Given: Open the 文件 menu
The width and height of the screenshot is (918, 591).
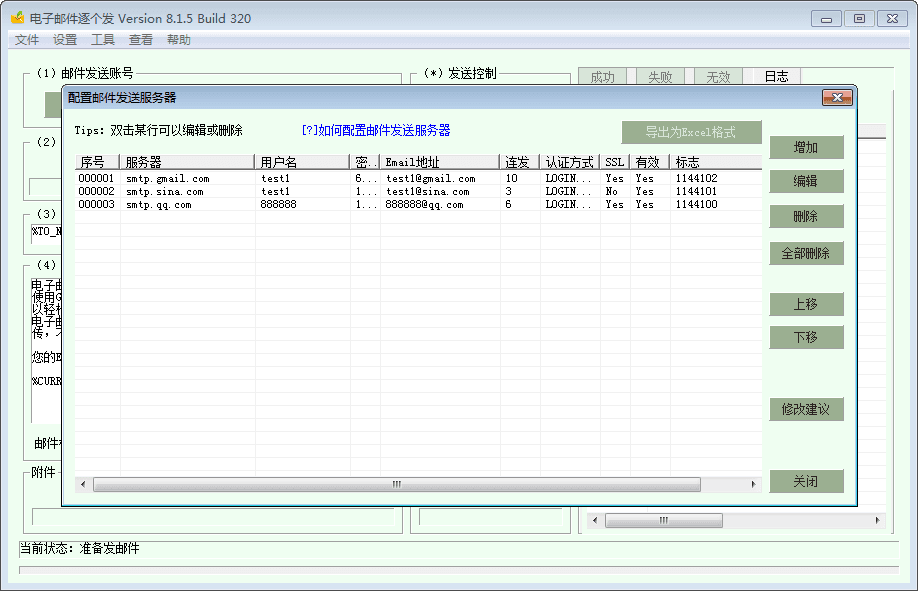Looking at the screenshot, I should pyautogui.click(x=27, y=40).
